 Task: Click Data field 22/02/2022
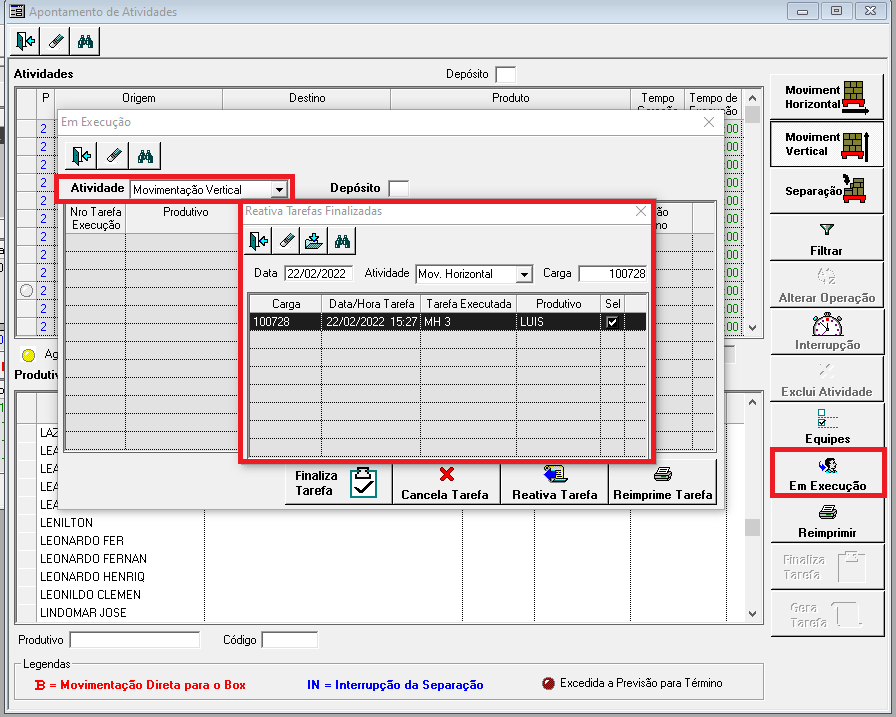(318, 274)
